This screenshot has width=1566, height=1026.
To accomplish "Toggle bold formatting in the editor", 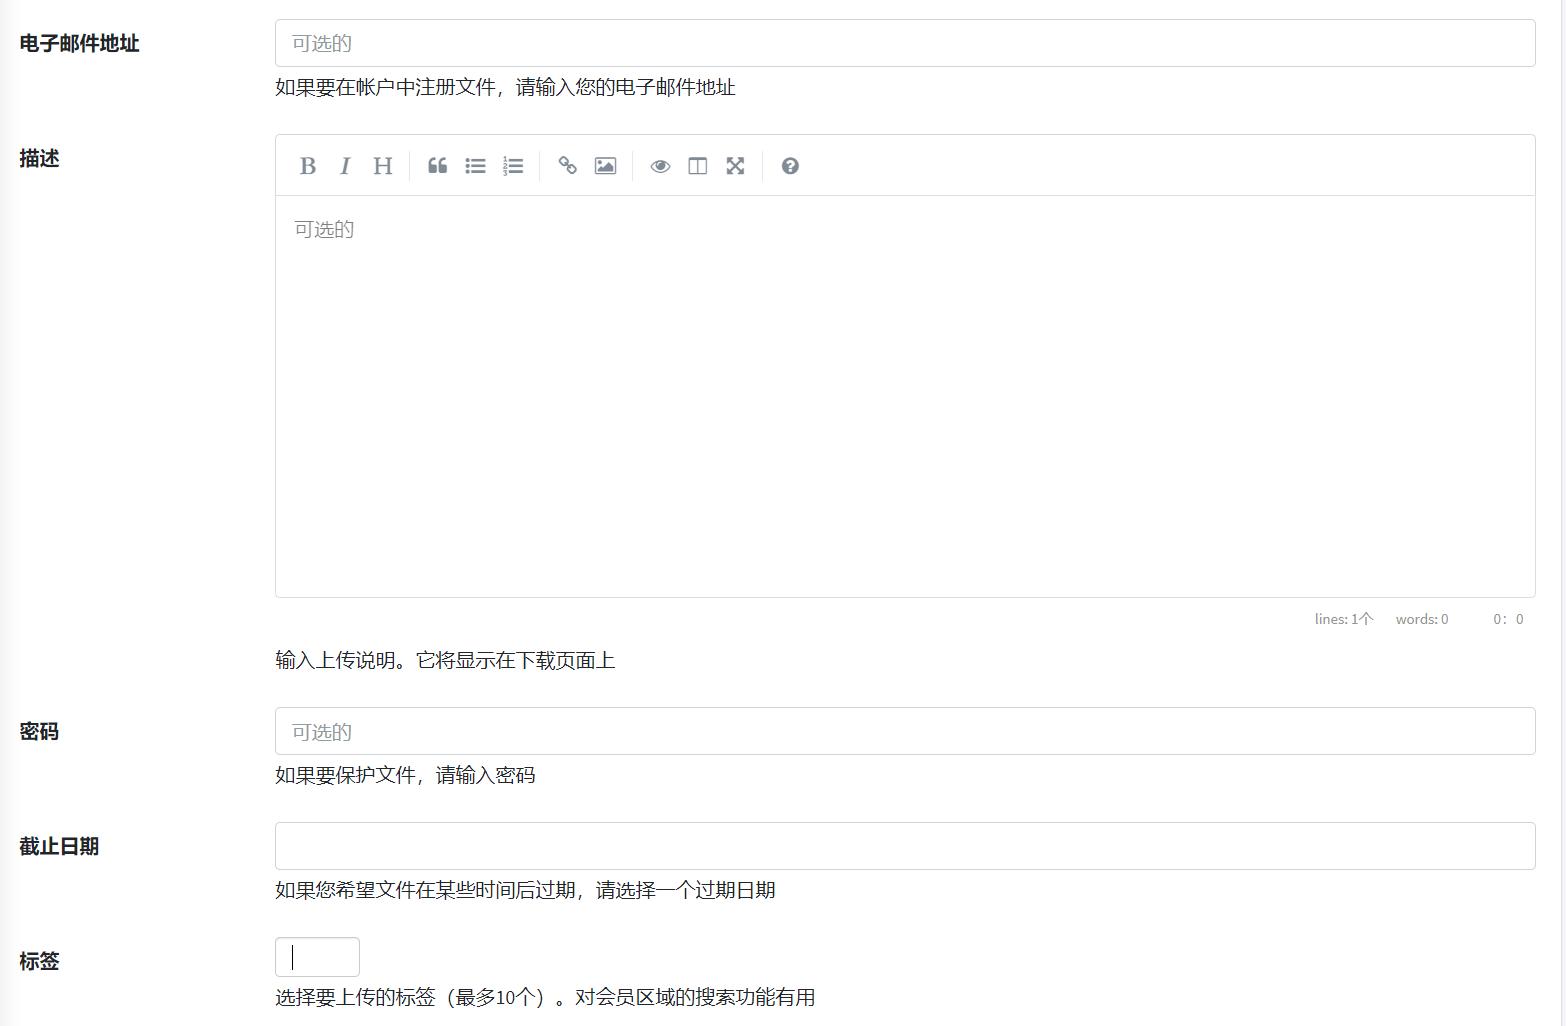I will tap(308, 166).
